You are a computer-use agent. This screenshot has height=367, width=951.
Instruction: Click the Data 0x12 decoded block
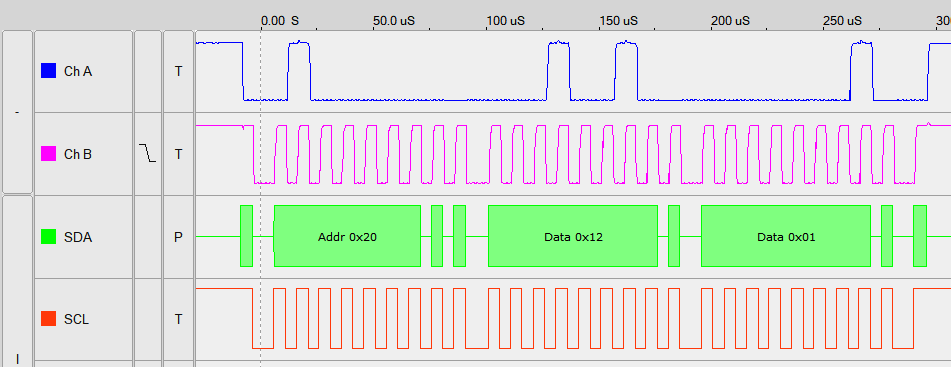tap(573, 236)
